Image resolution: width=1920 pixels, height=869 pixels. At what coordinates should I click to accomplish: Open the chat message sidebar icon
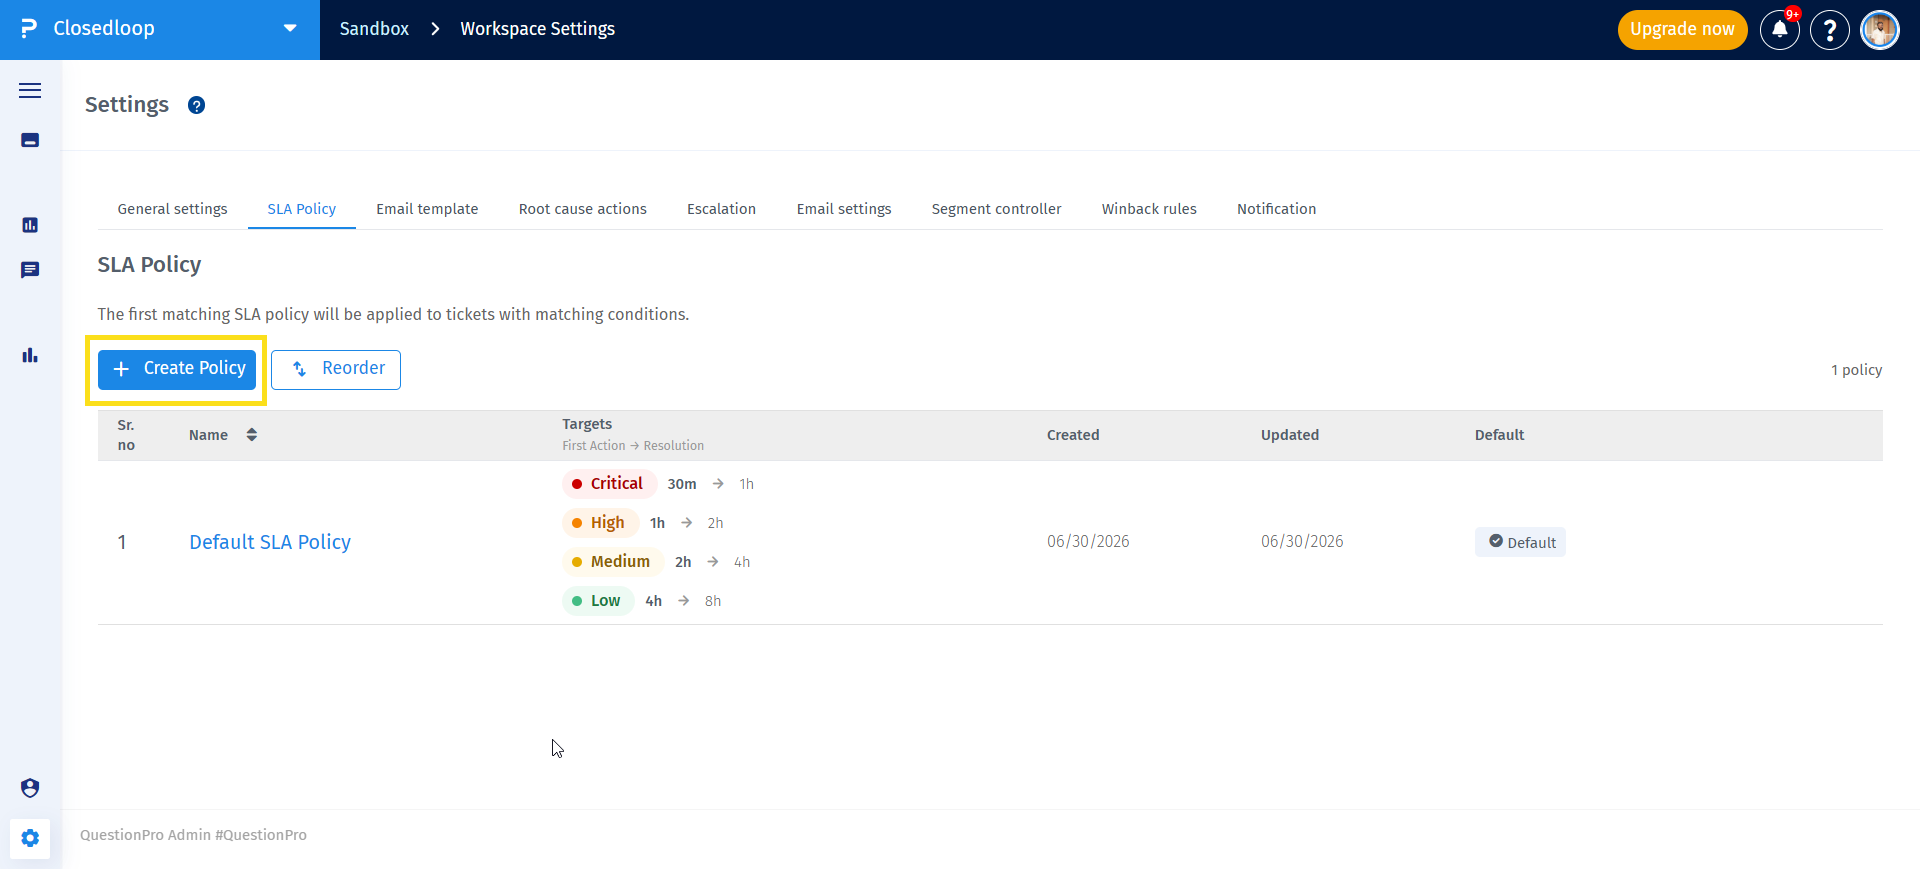tap(30, 270)
